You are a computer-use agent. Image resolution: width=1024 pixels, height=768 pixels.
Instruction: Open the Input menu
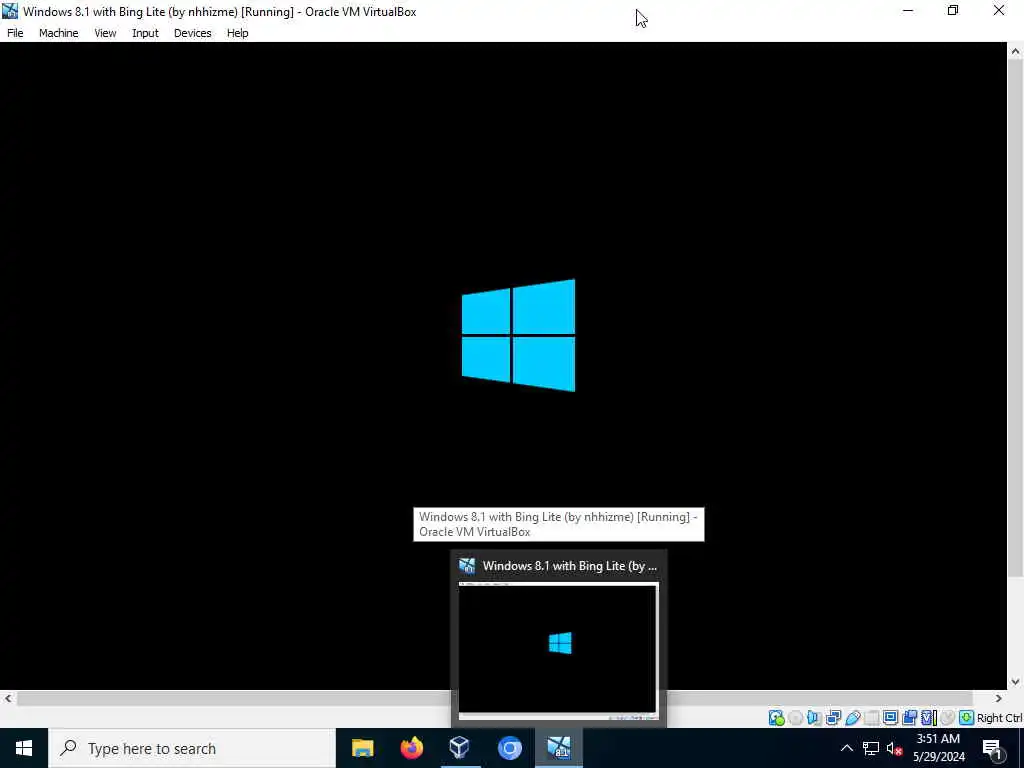(145, 33)
